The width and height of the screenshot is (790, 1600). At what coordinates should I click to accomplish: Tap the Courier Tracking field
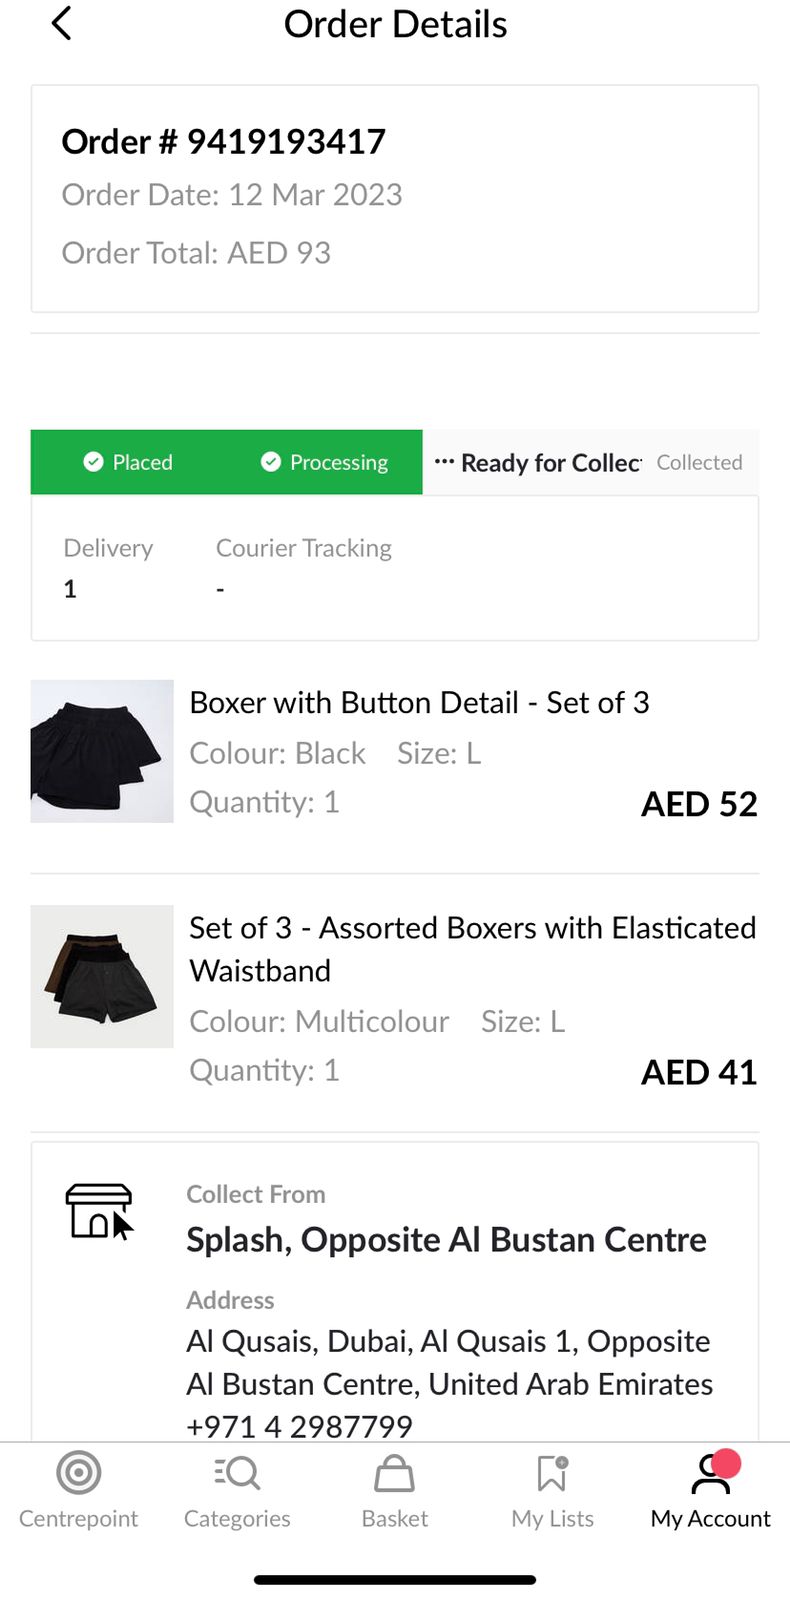(303, 567)
